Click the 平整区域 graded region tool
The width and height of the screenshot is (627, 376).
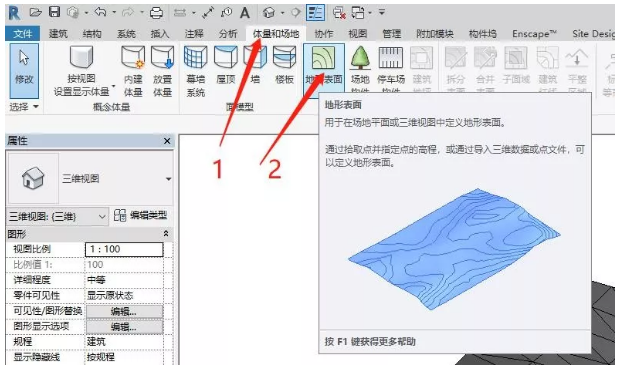click(x=577, y=69)
